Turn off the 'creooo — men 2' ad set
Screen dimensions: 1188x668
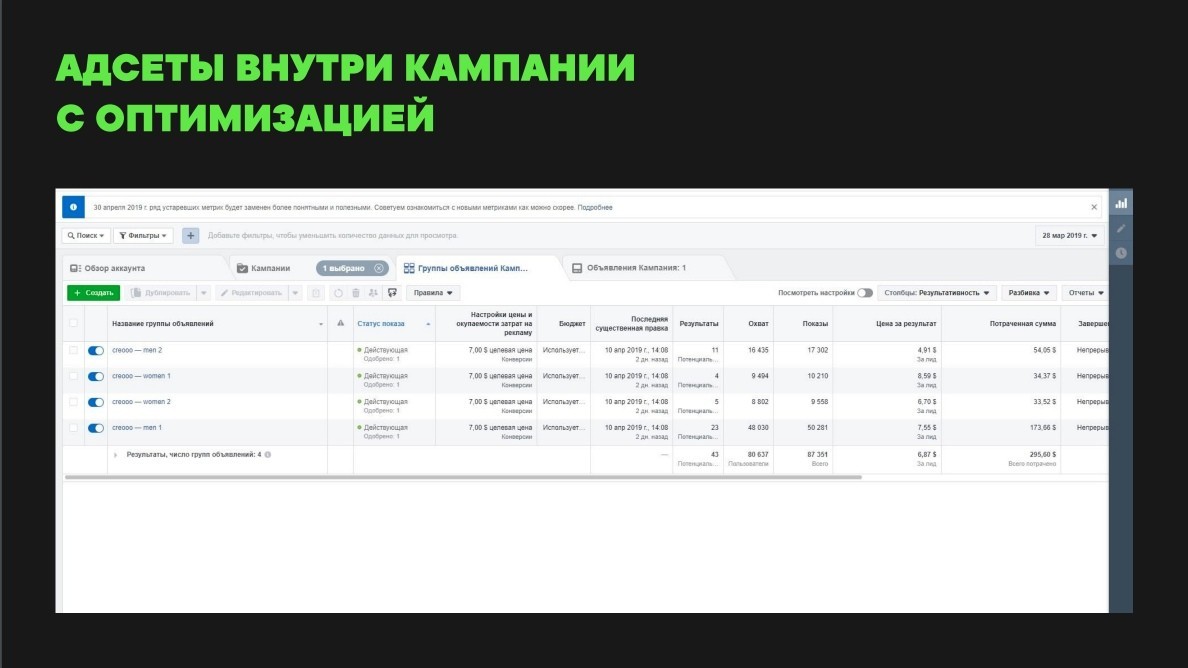point(95,351)
